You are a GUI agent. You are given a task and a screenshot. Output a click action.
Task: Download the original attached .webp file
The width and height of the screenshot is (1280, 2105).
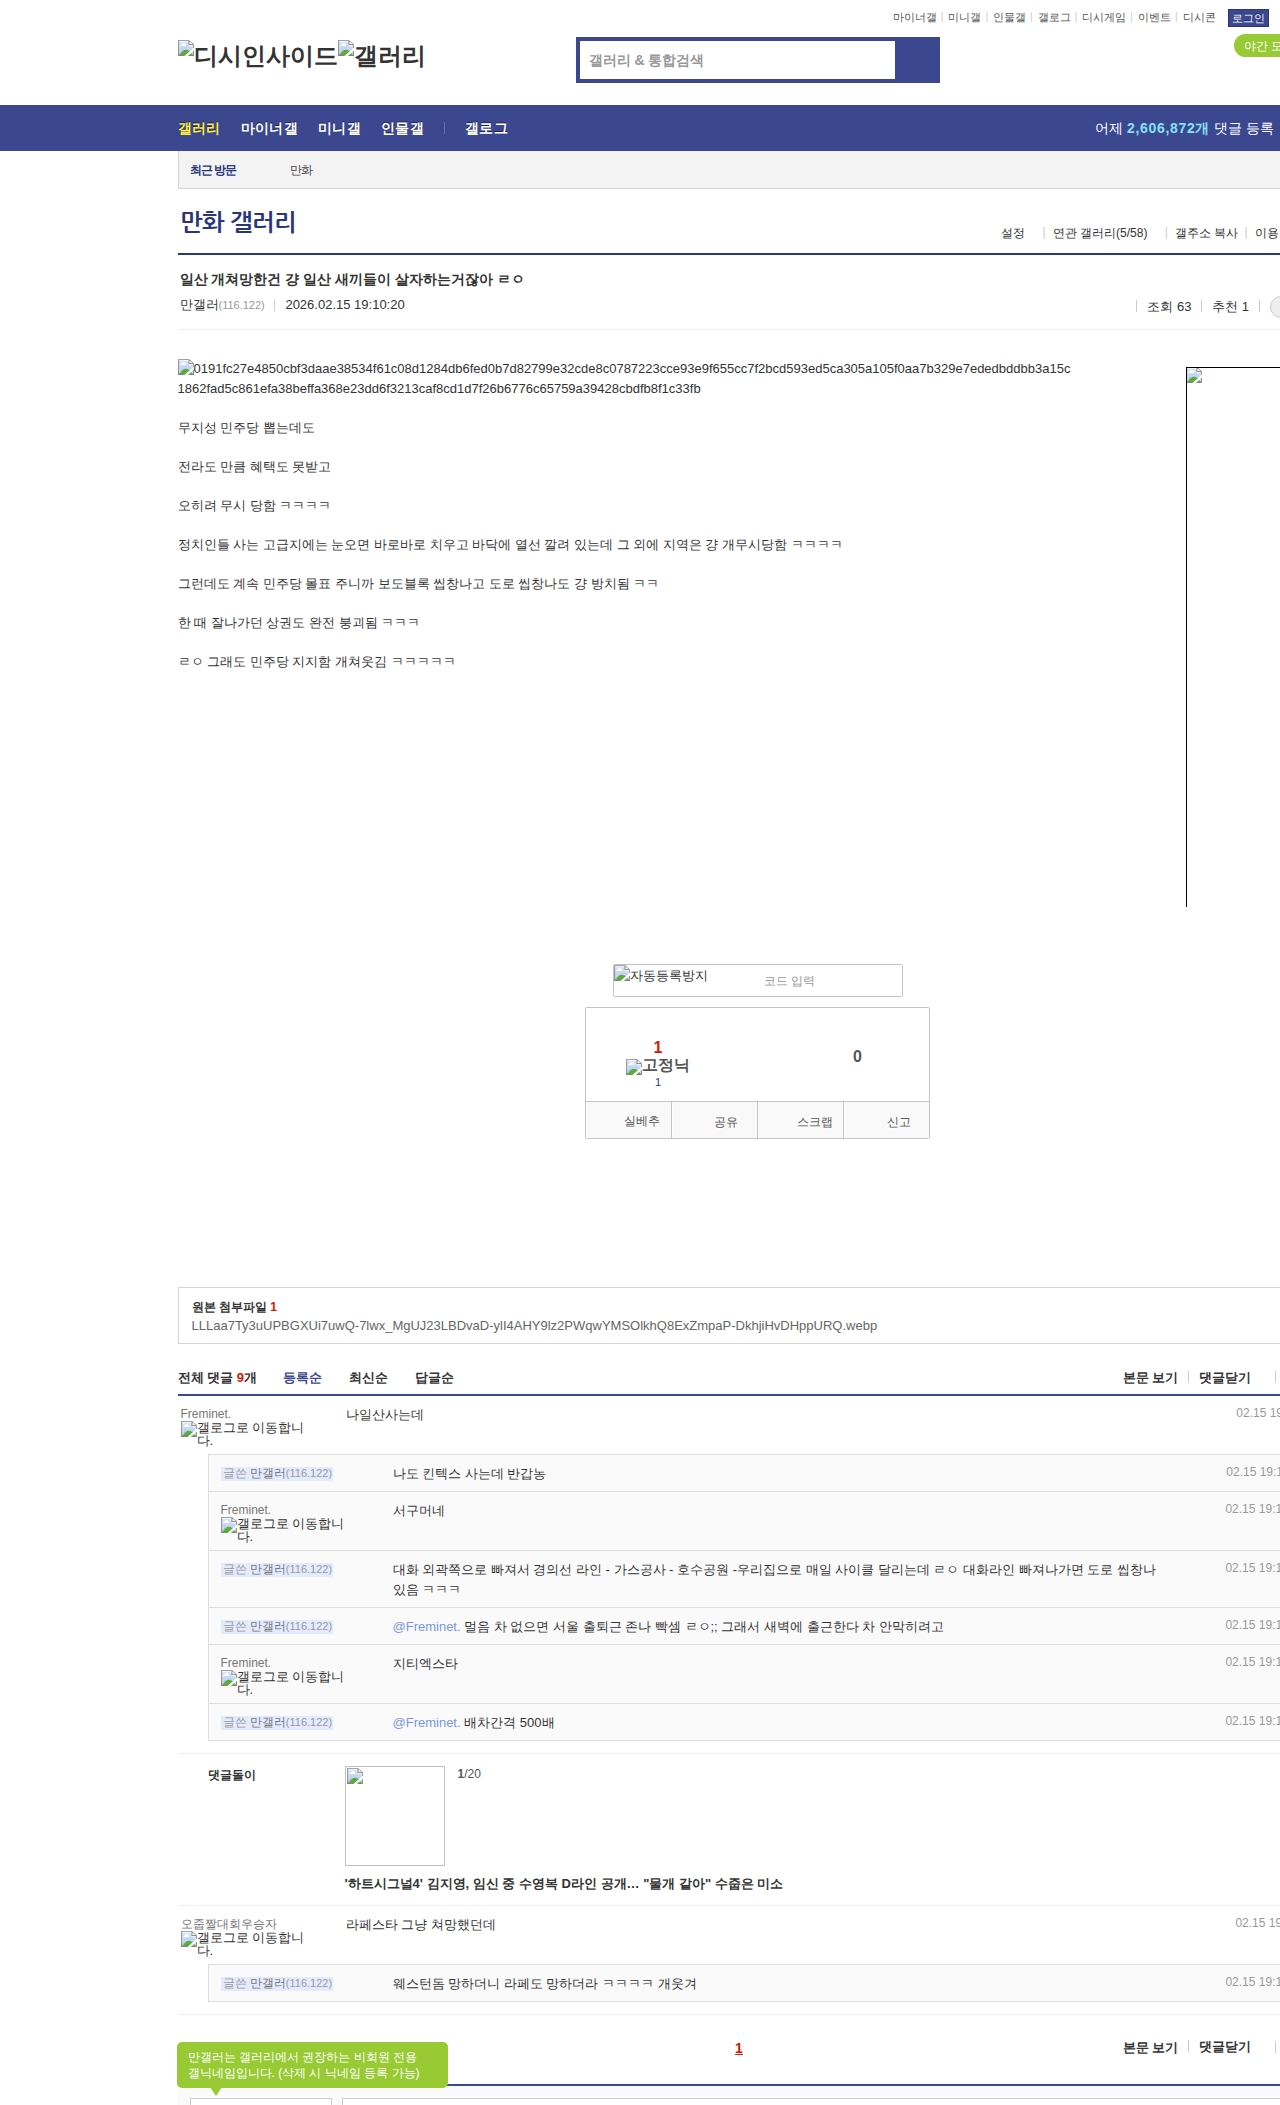[534, 1326]
